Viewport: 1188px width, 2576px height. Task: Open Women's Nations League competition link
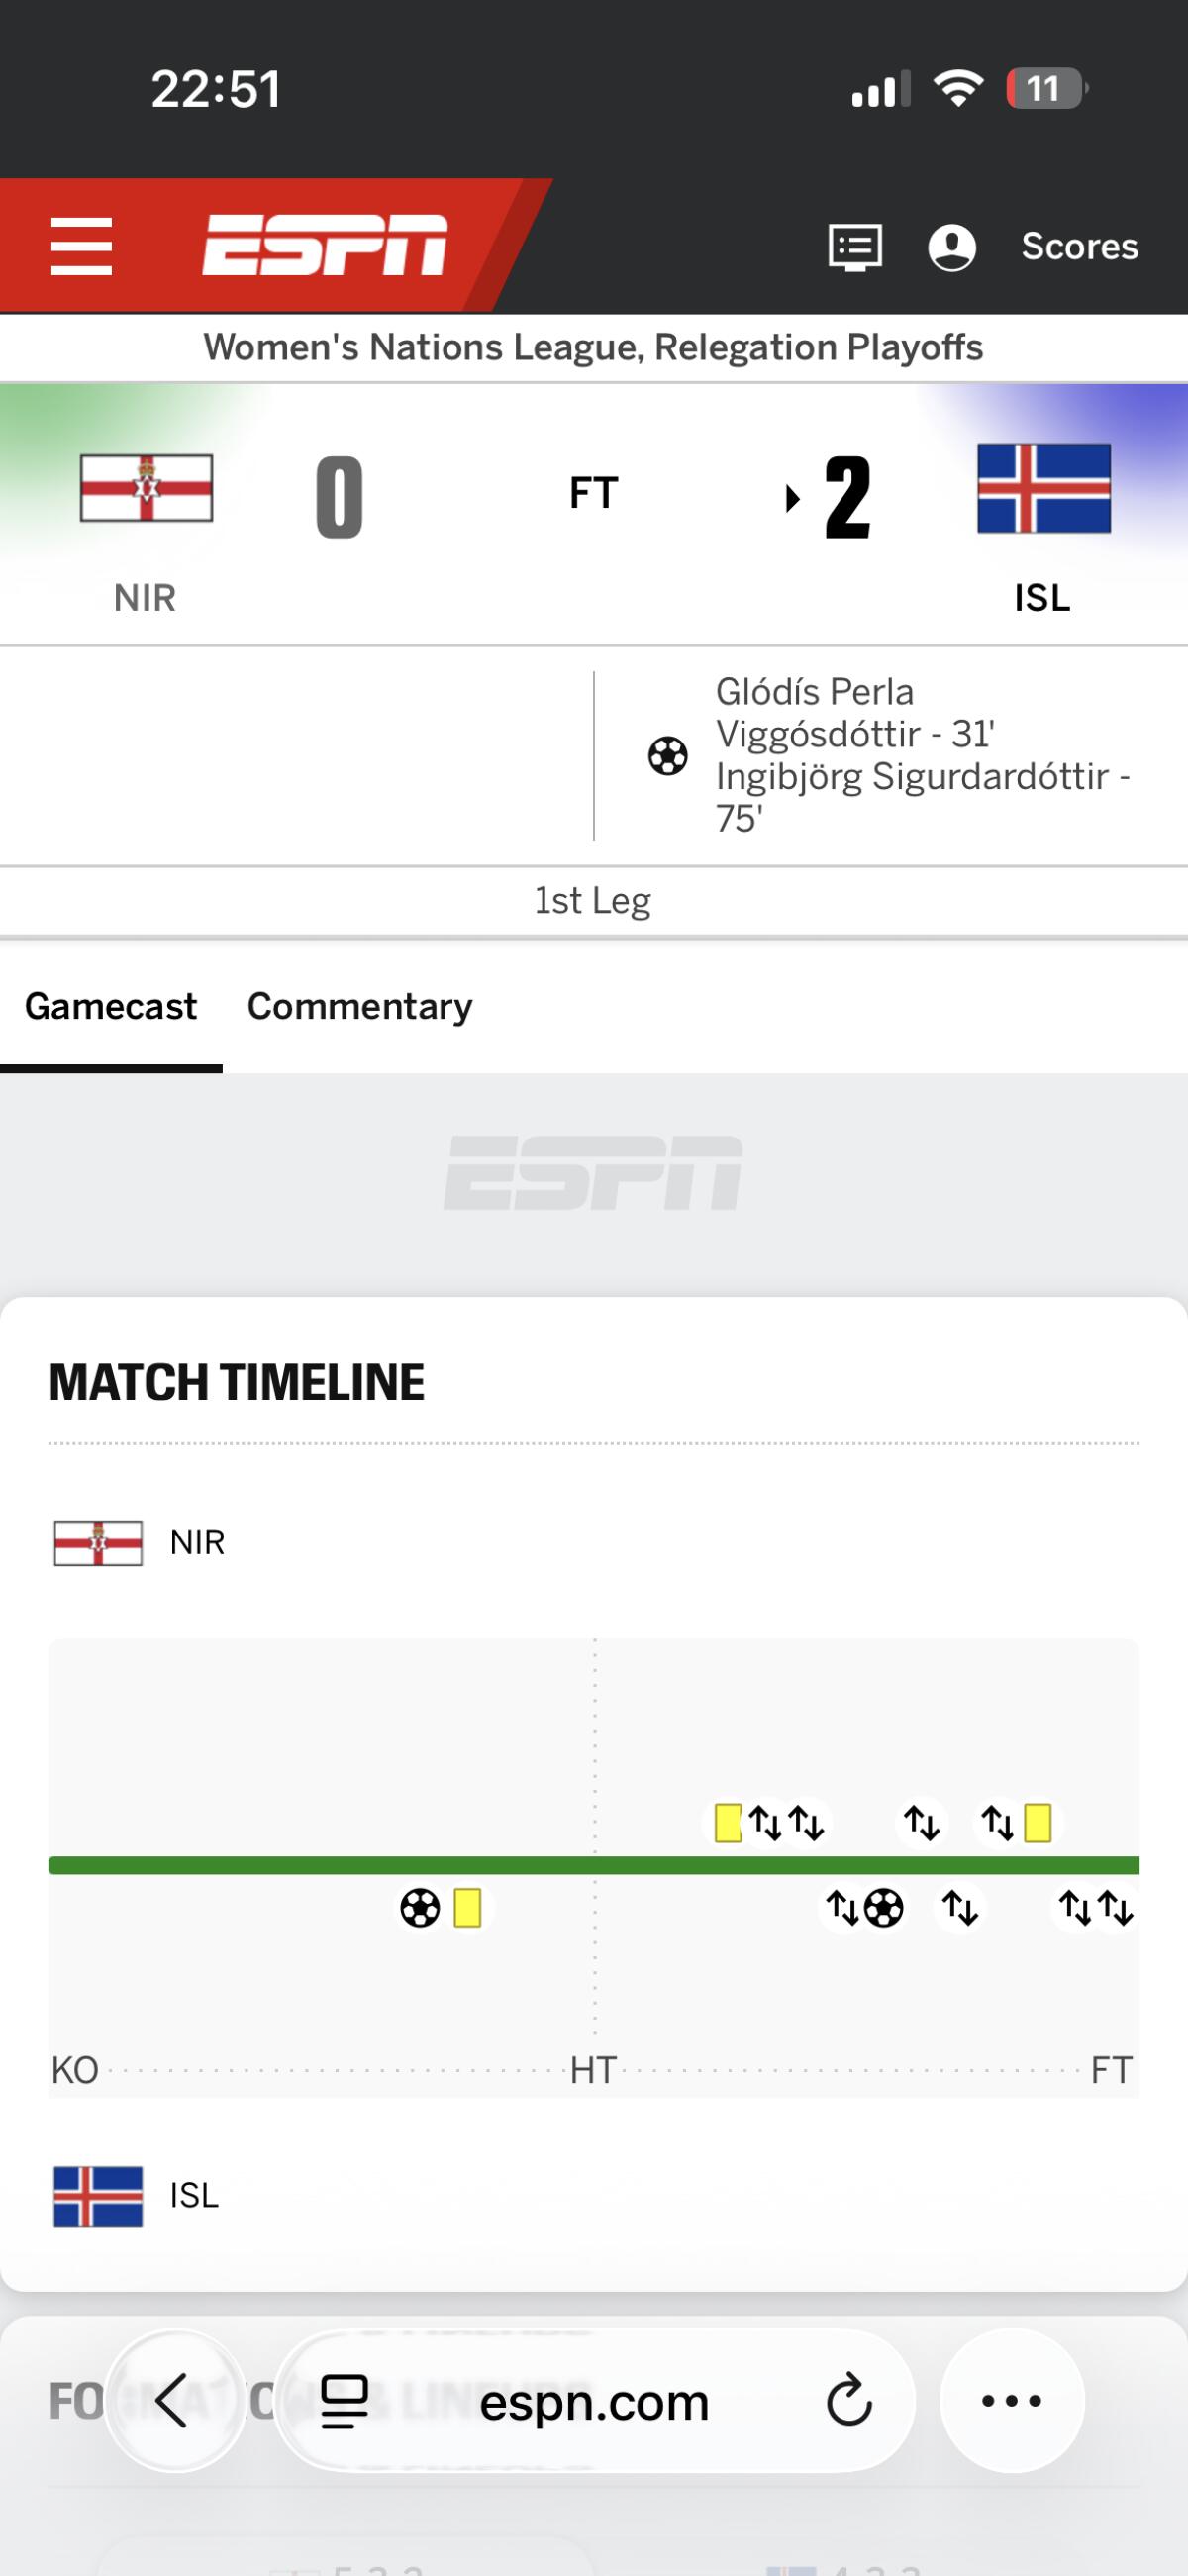click(x=593, y=347)
